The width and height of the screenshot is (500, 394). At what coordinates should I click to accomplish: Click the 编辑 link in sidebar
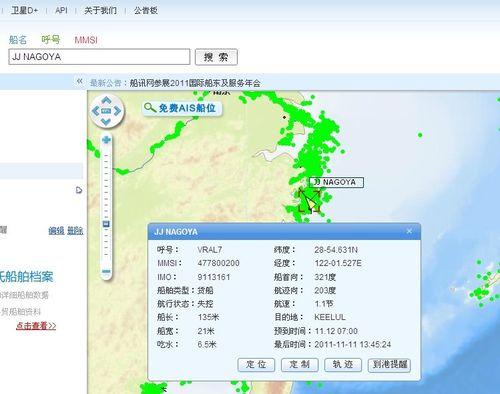56,231
